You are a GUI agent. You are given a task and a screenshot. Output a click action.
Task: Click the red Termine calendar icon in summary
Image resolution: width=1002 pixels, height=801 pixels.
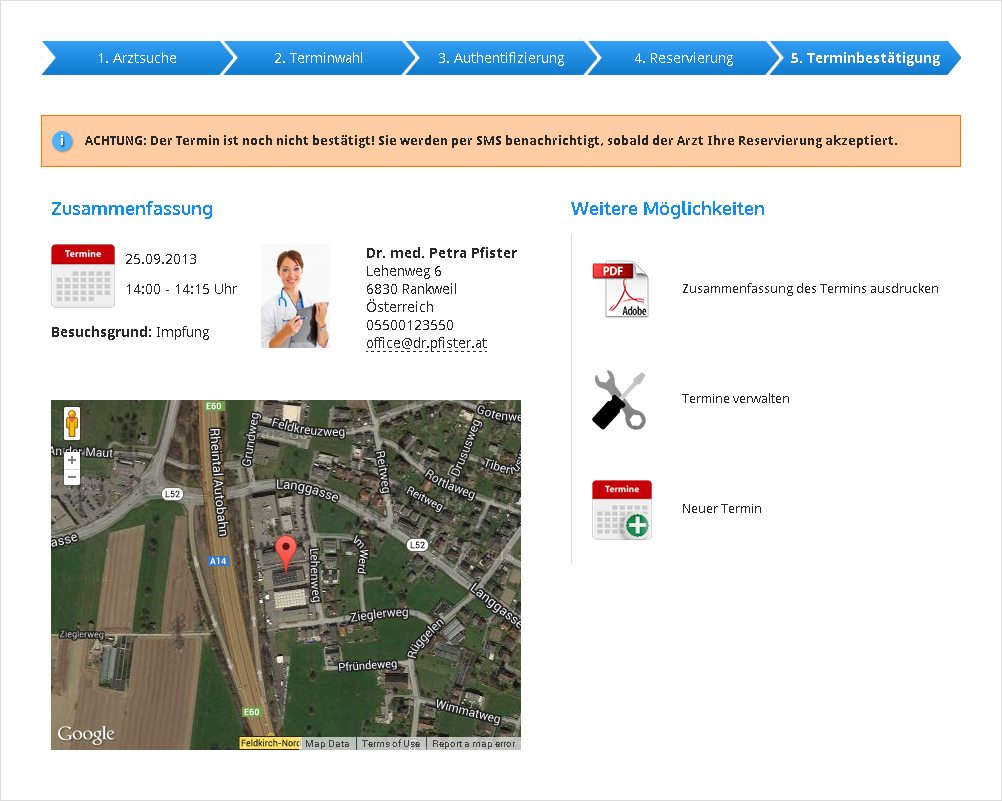[82, 275]
